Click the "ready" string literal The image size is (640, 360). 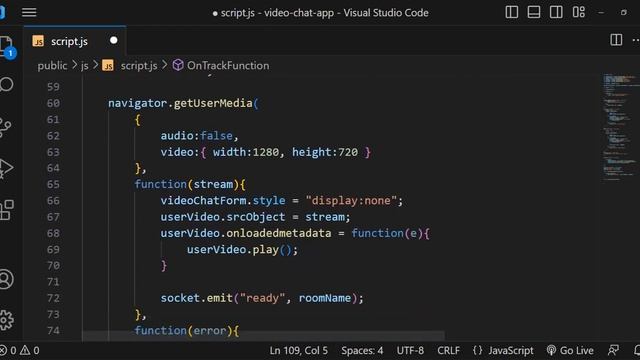262,298
